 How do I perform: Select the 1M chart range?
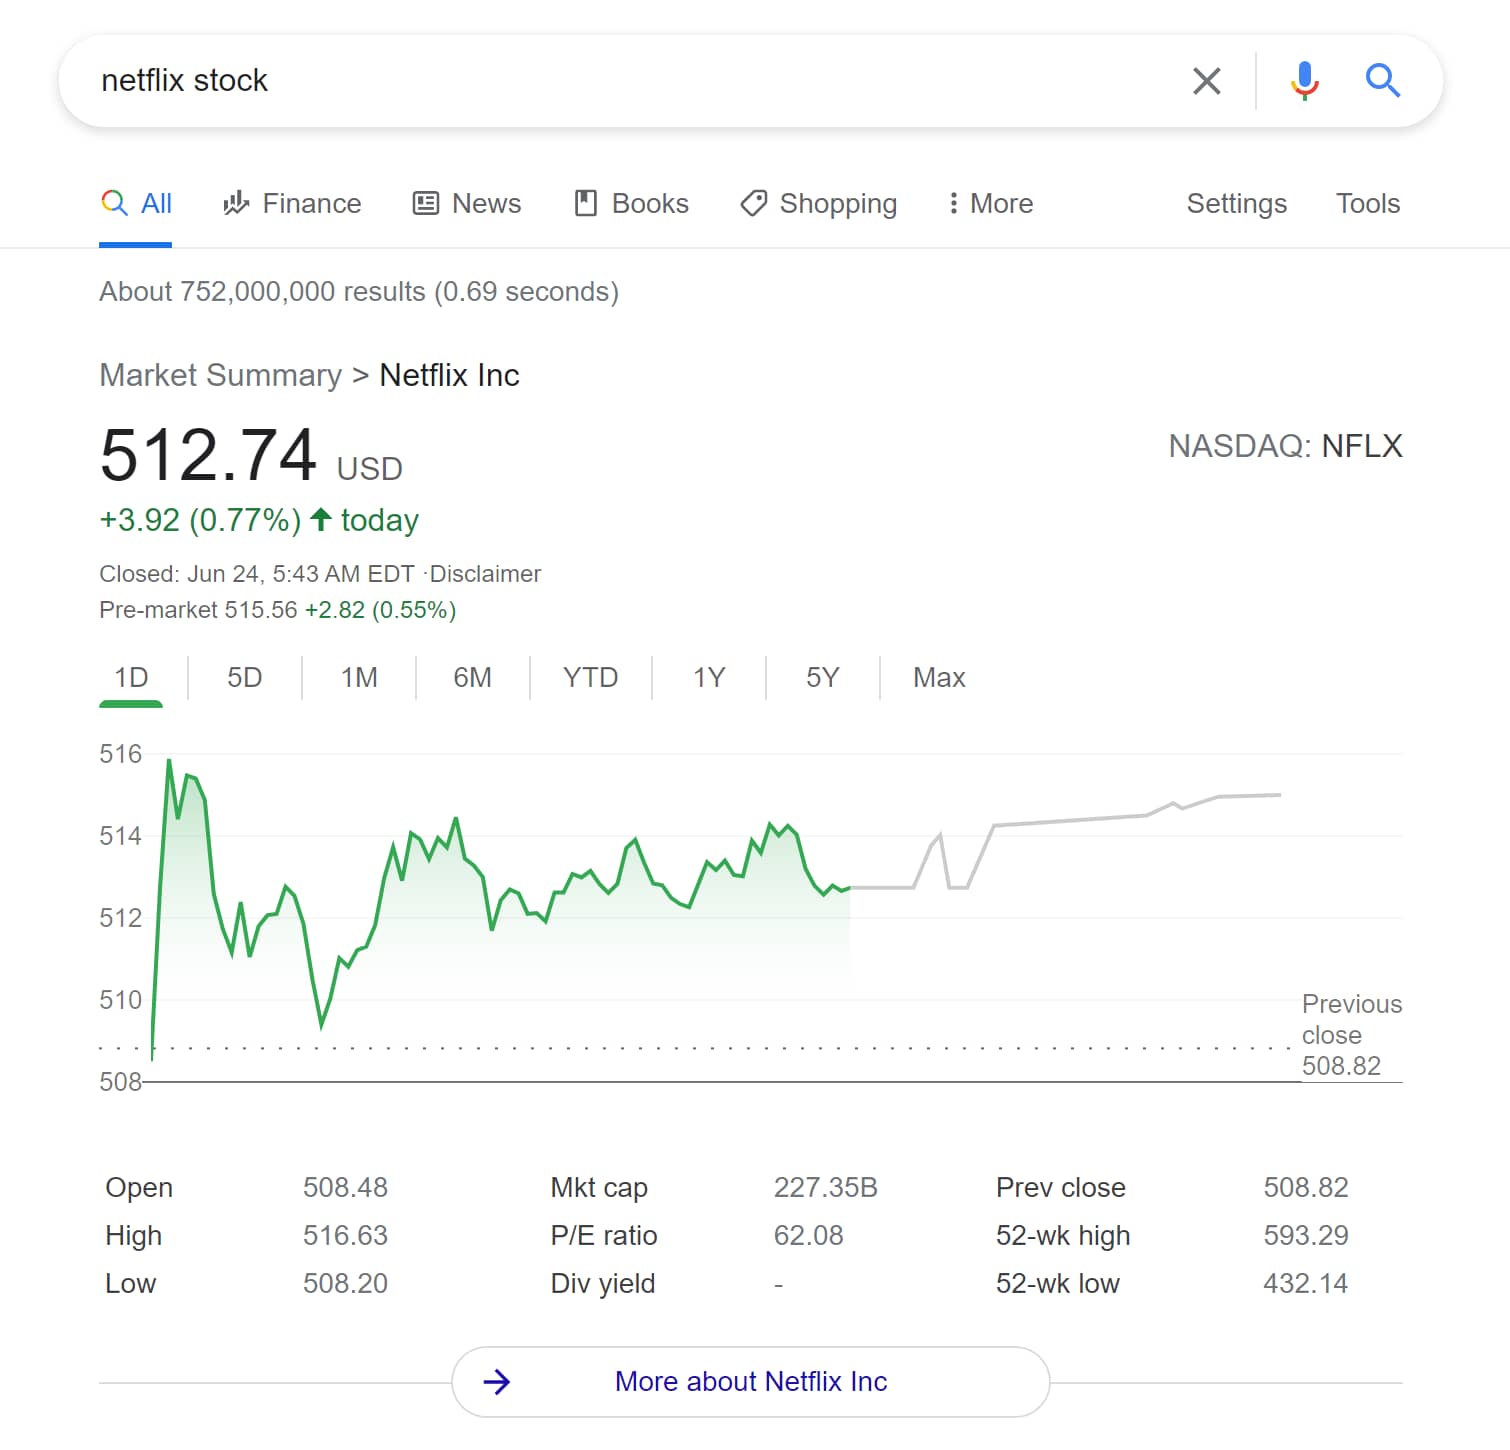(359, 678)
